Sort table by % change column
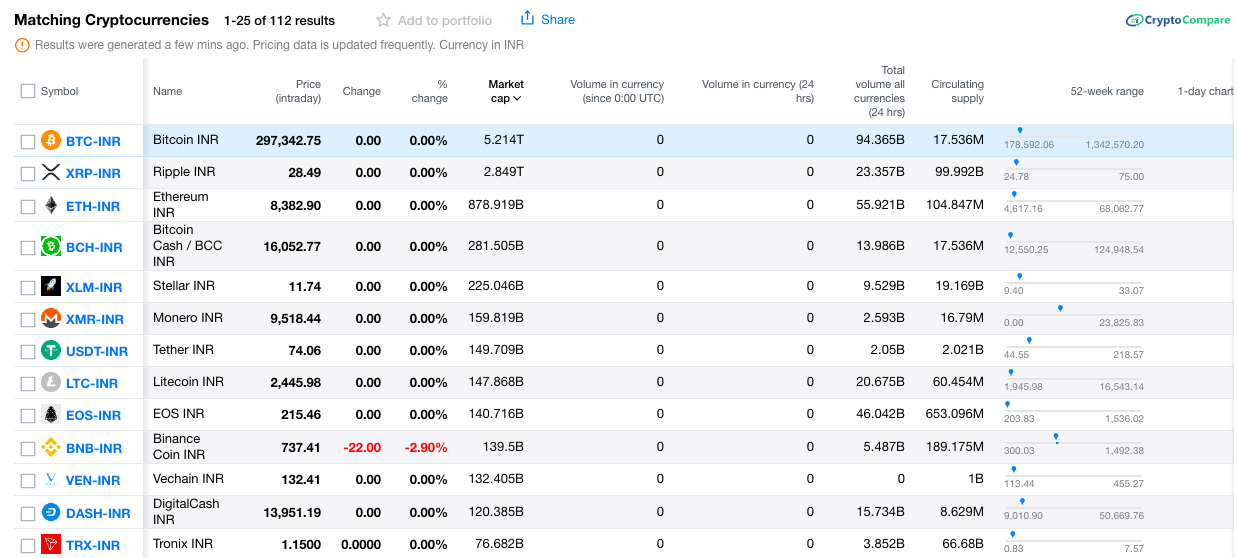The image size is (1237, 558). 430,91
